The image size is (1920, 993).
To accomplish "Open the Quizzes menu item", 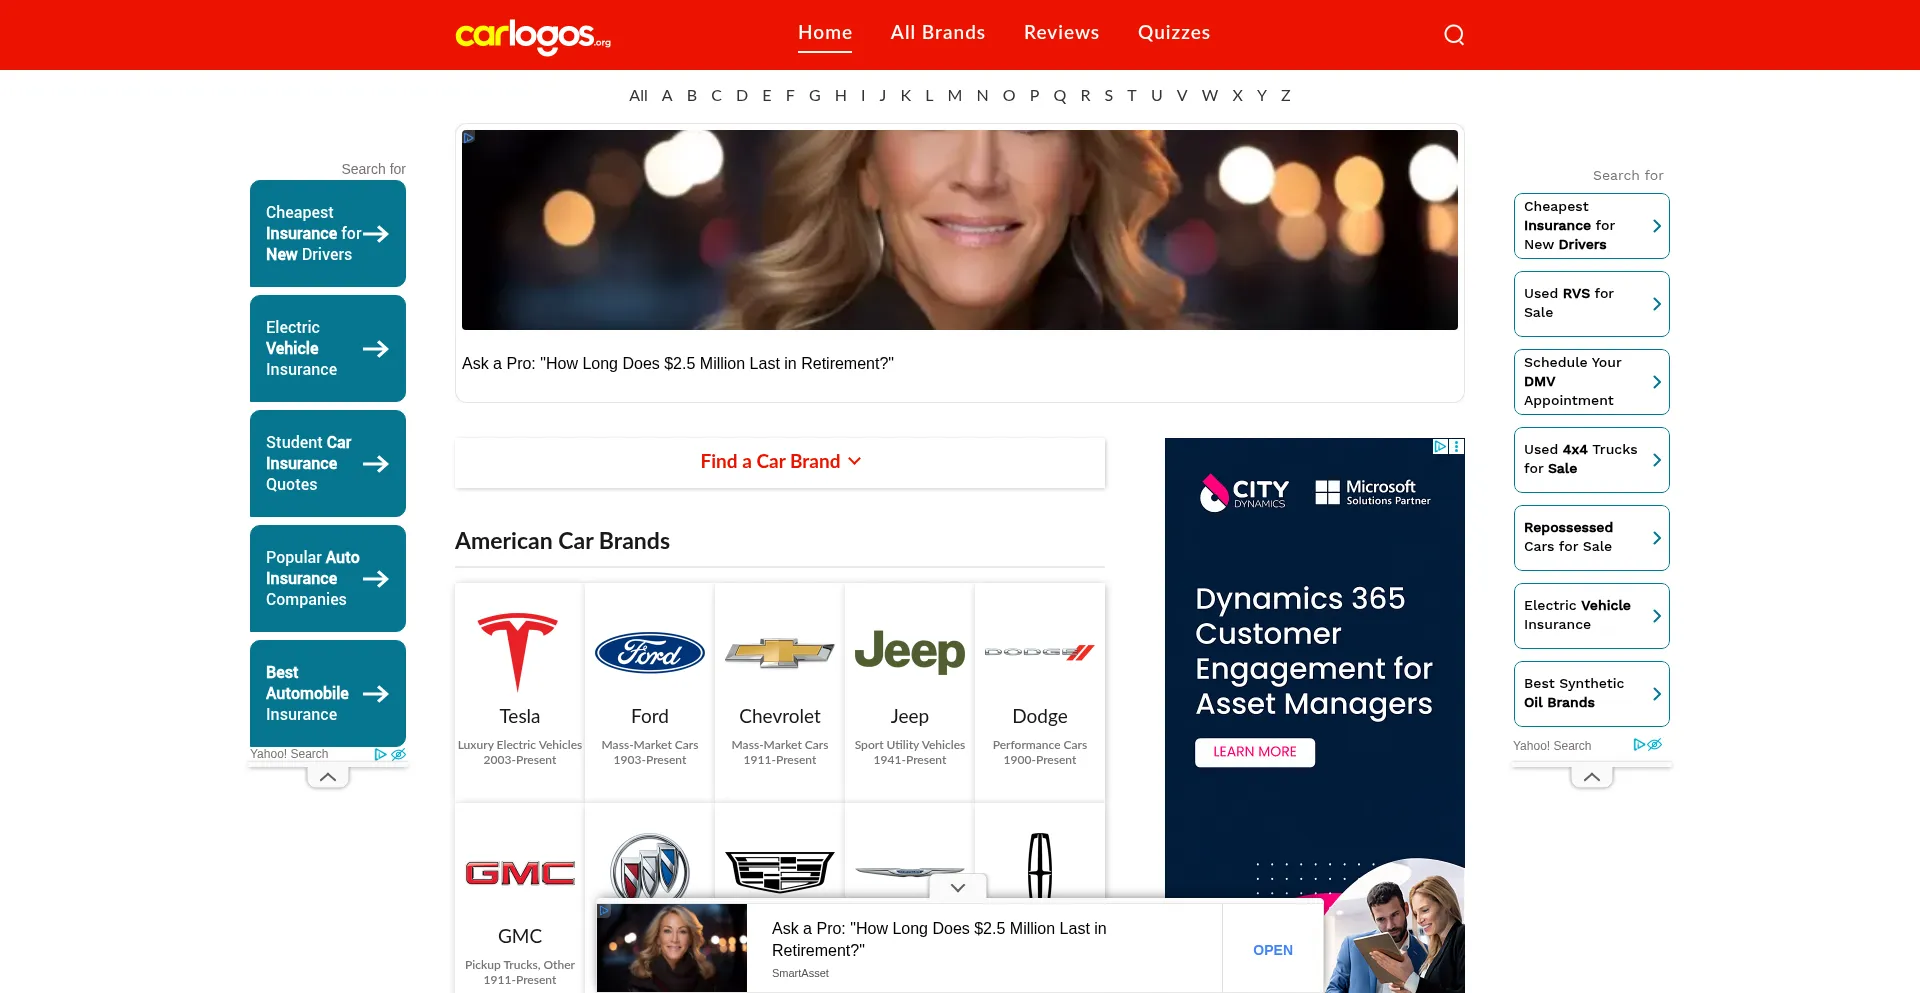I will tap(1173, 33).
